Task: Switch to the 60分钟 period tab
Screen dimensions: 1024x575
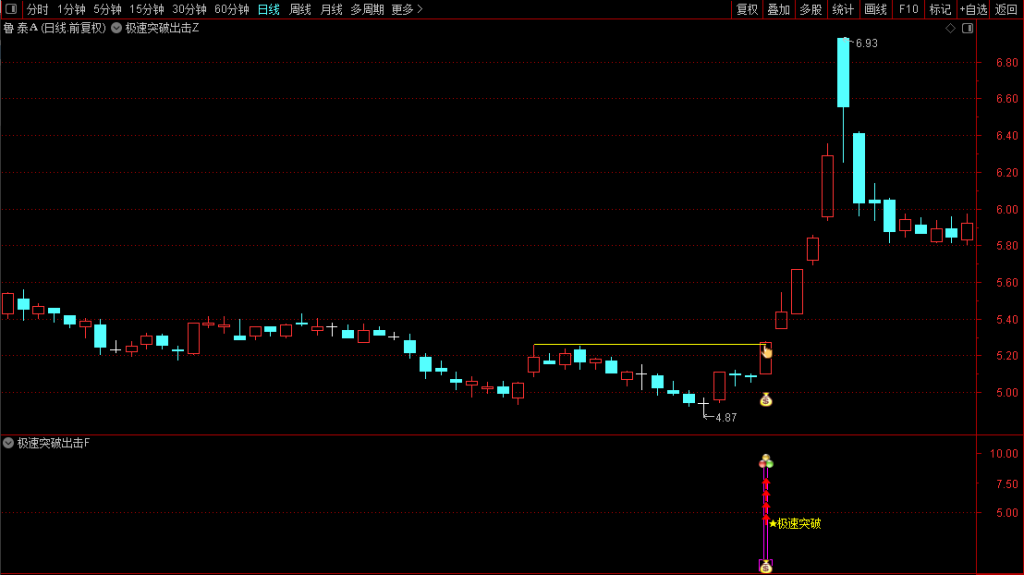Action: [231, 9]
